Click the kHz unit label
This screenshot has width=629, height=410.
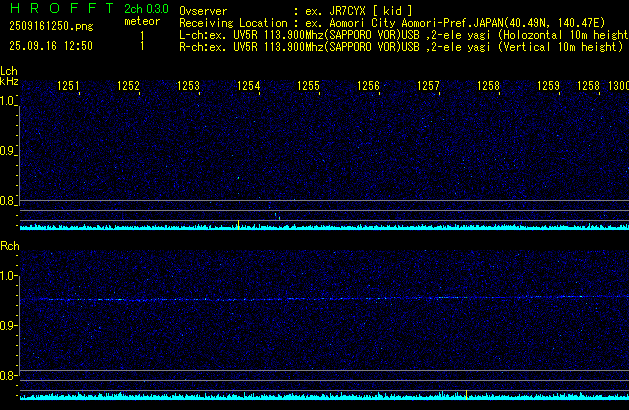(x=9, y=81)
